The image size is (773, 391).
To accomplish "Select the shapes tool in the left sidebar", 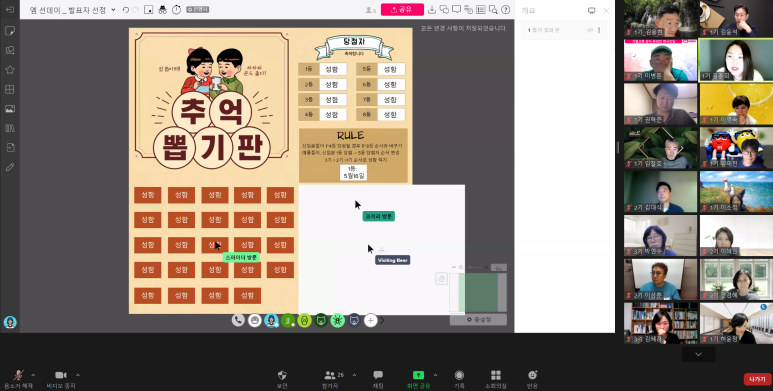I will [10, 50].
